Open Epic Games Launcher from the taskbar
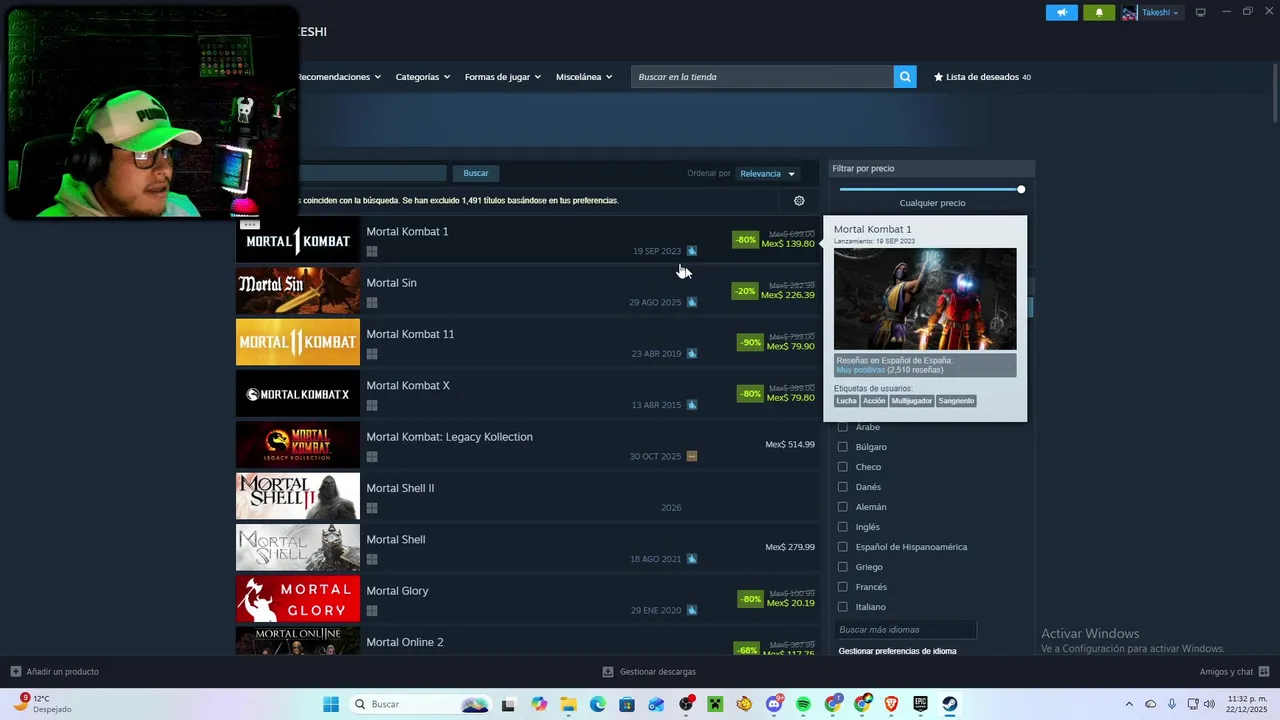The image size is (1280, 720). tap(920, 704)
